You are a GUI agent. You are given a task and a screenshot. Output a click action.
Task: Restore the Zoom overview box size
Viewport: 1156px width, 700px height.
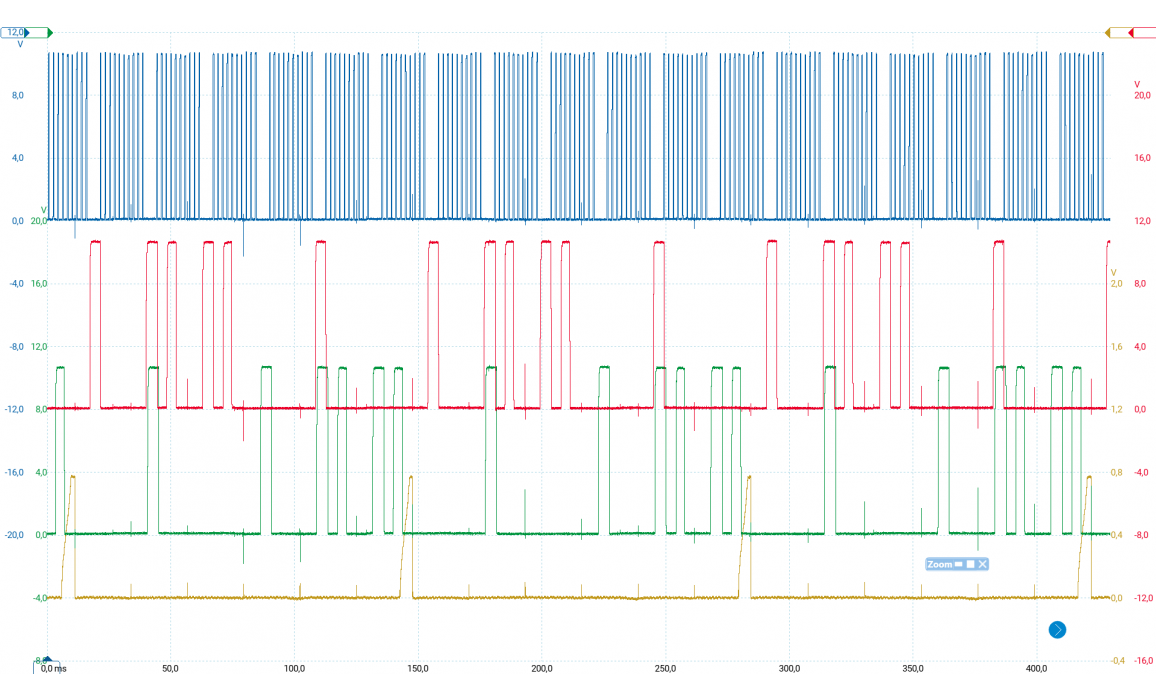coord(970,565)
